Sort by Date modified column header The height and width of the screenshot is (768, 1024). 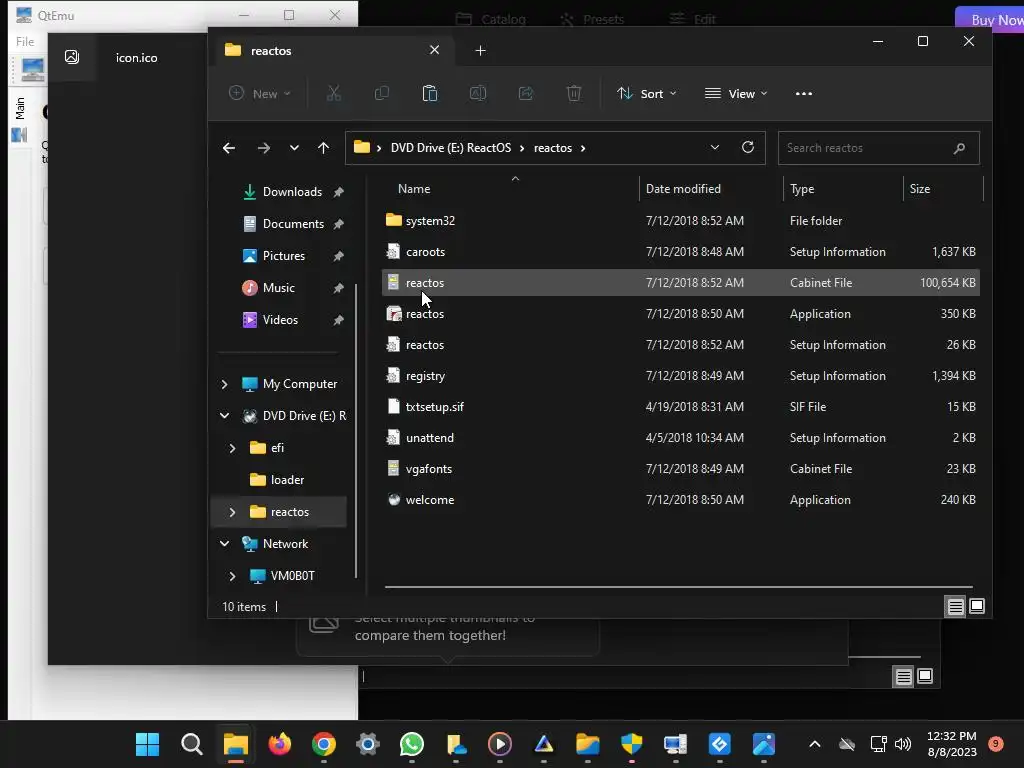pos(683,189)
